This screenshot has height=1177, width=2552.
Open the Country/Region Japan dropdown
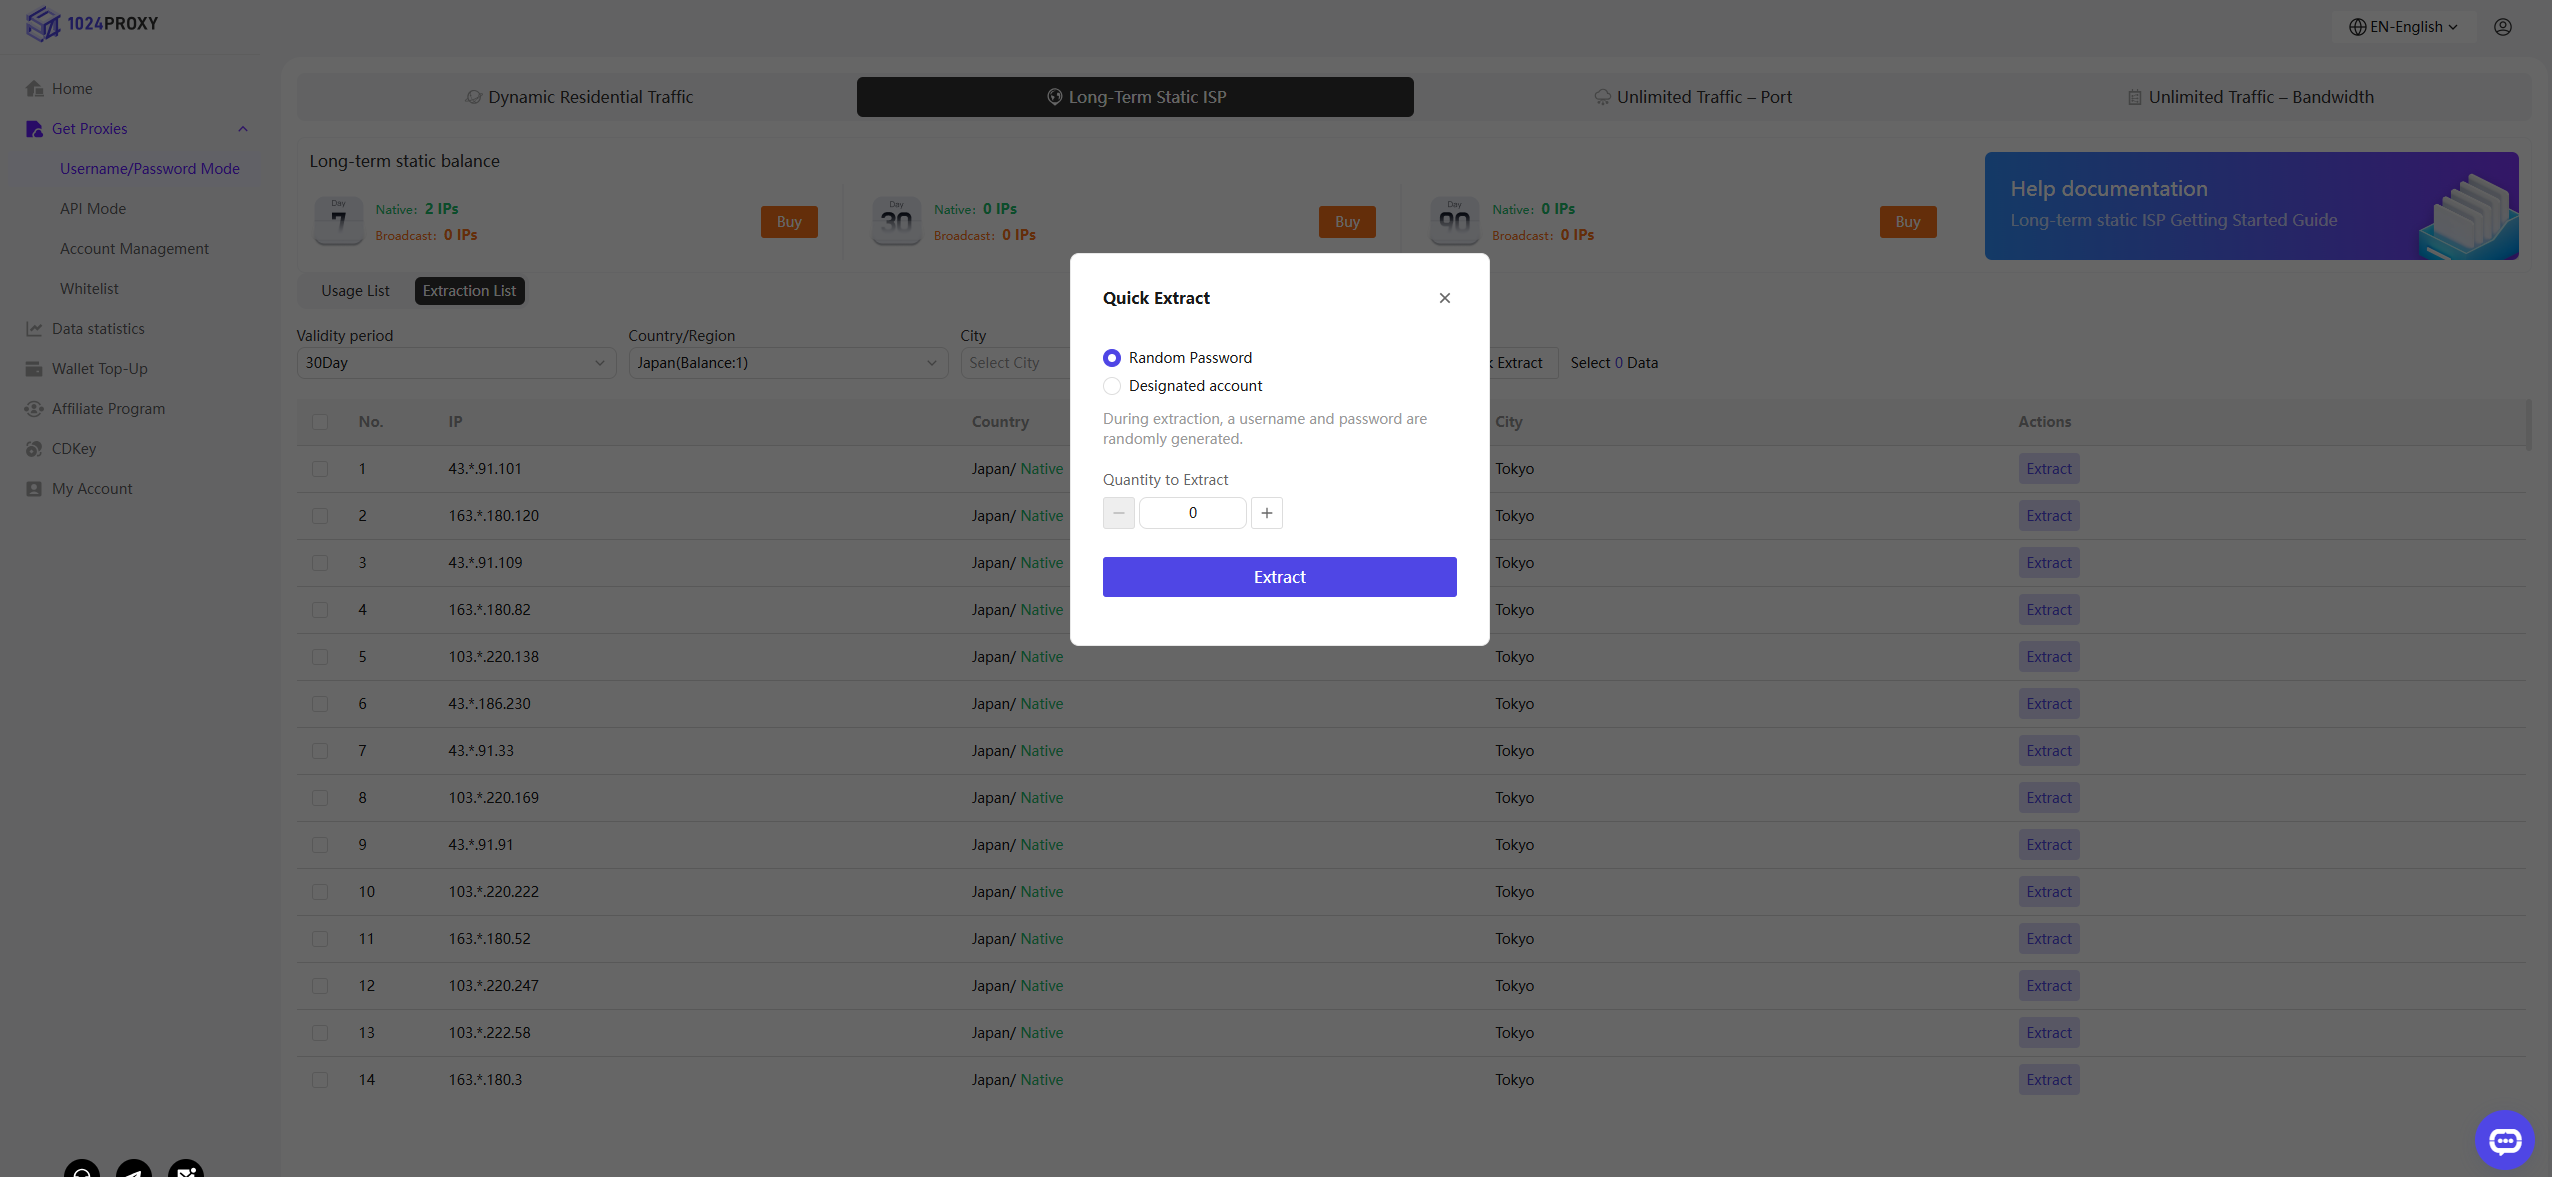point(788,363)
